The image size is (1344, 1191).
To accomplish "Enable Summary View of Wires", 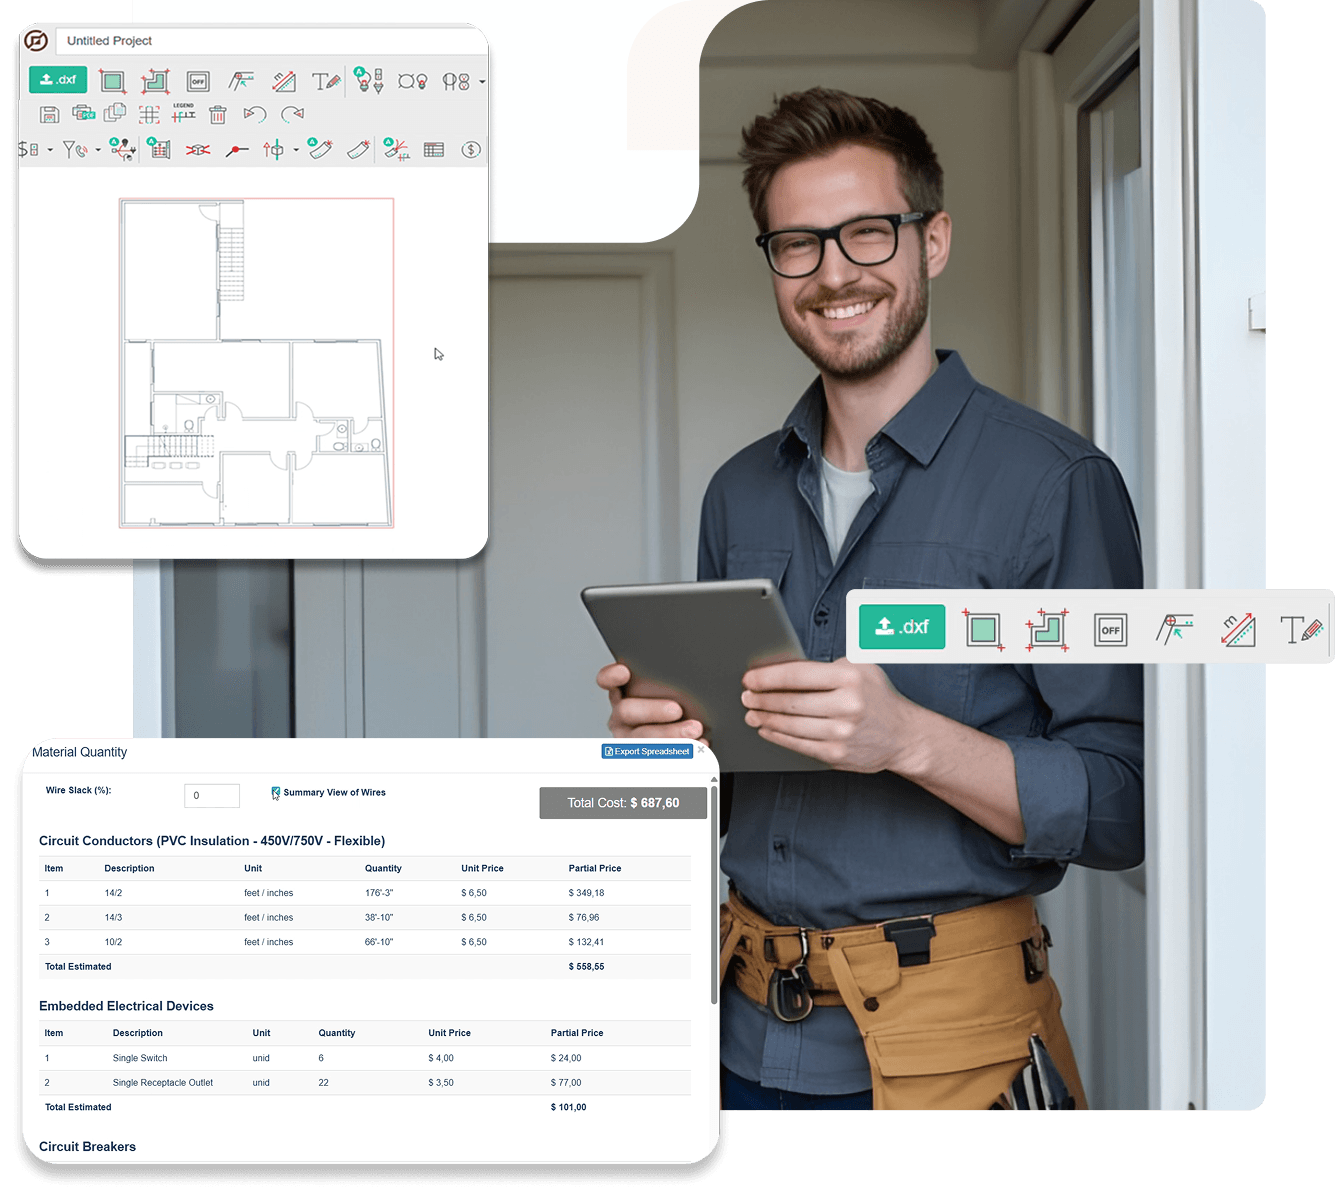I will [x=275, y=792].
